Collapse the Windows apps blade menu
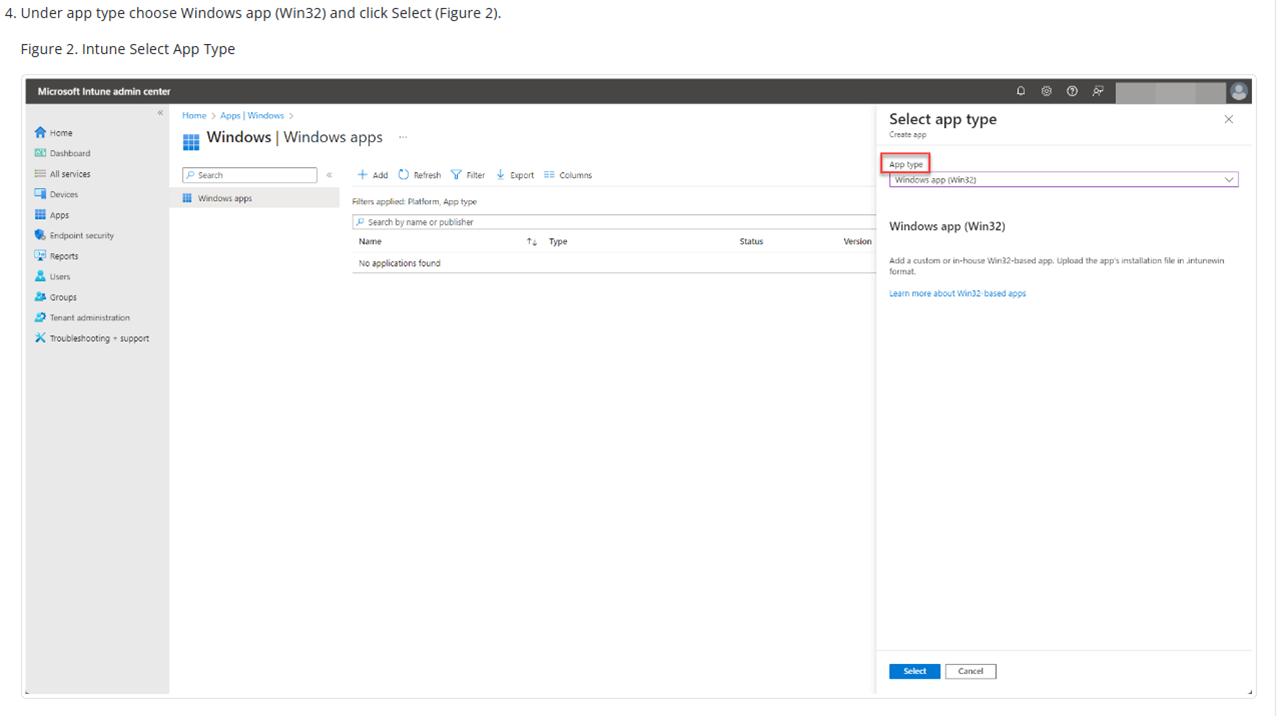 coord(329,175)
